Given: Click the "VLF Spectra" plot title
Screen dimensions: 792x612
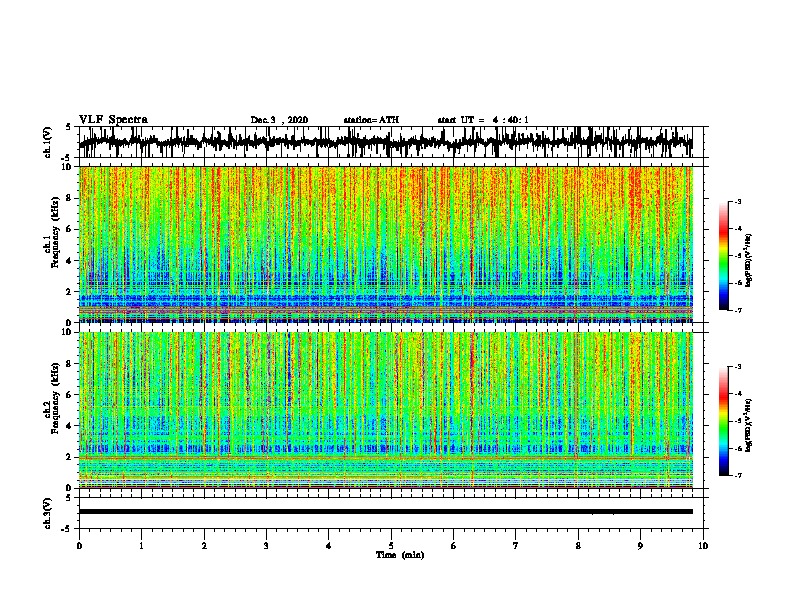Looking at the screenshot, I should (114, 120).
